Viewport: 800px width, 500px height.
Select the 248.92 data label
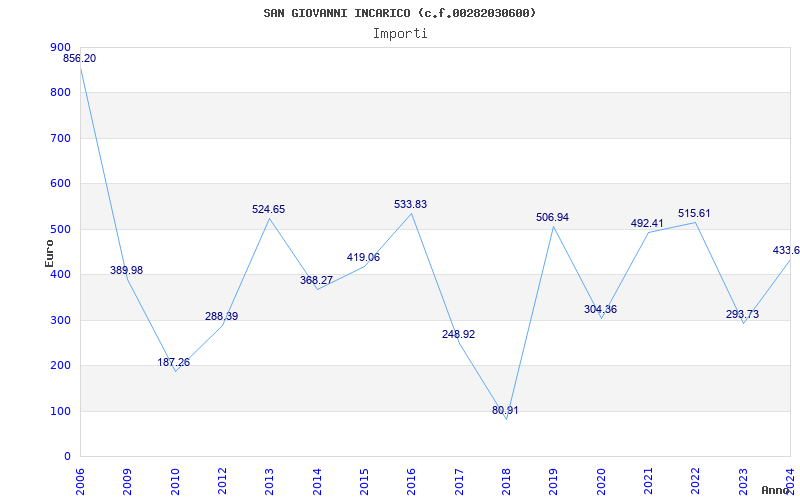coord(458,335)
